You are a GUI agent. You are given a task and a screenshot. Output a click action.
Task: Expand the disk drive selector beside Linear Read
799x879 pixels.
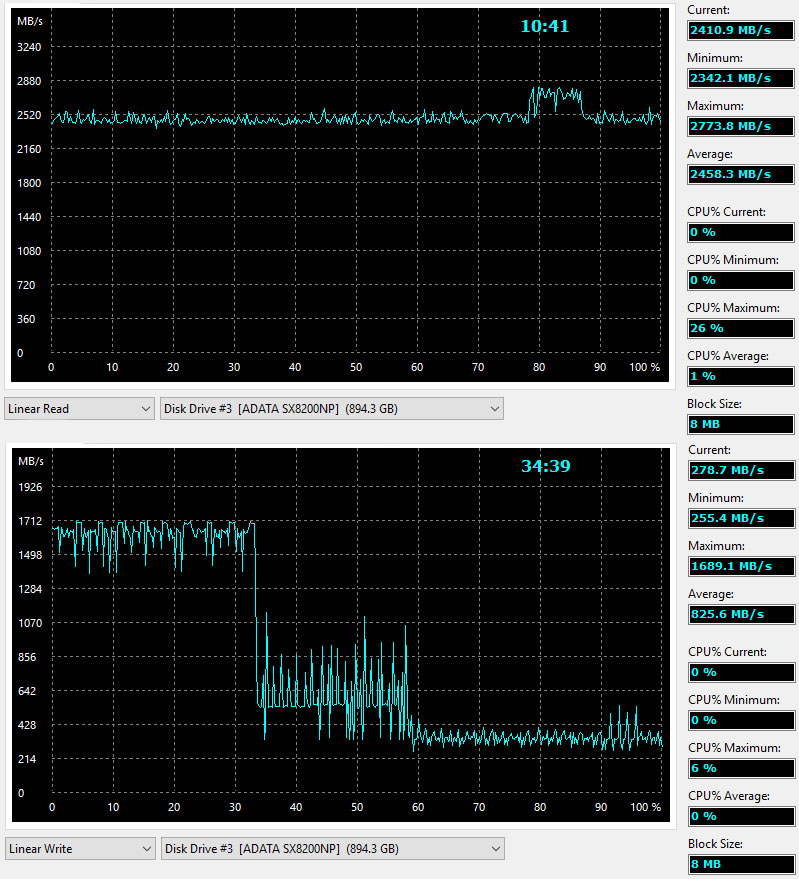coord(331,409)
